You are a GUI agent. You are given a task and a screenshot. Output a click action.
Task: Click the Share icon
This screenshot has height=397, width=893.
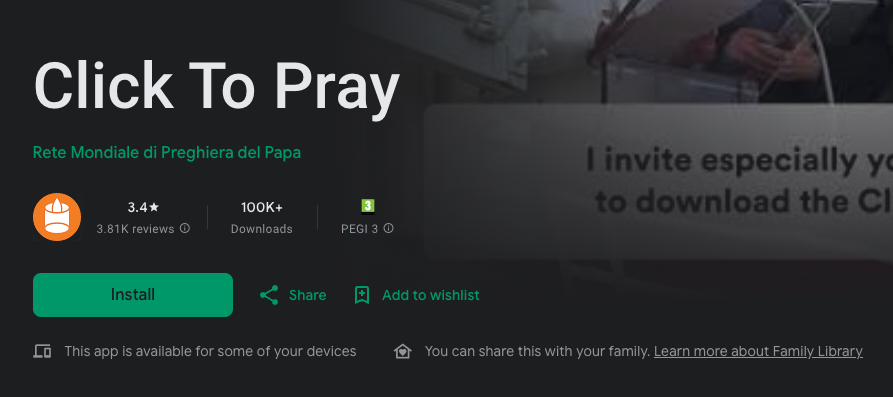(x=269, y=295)
